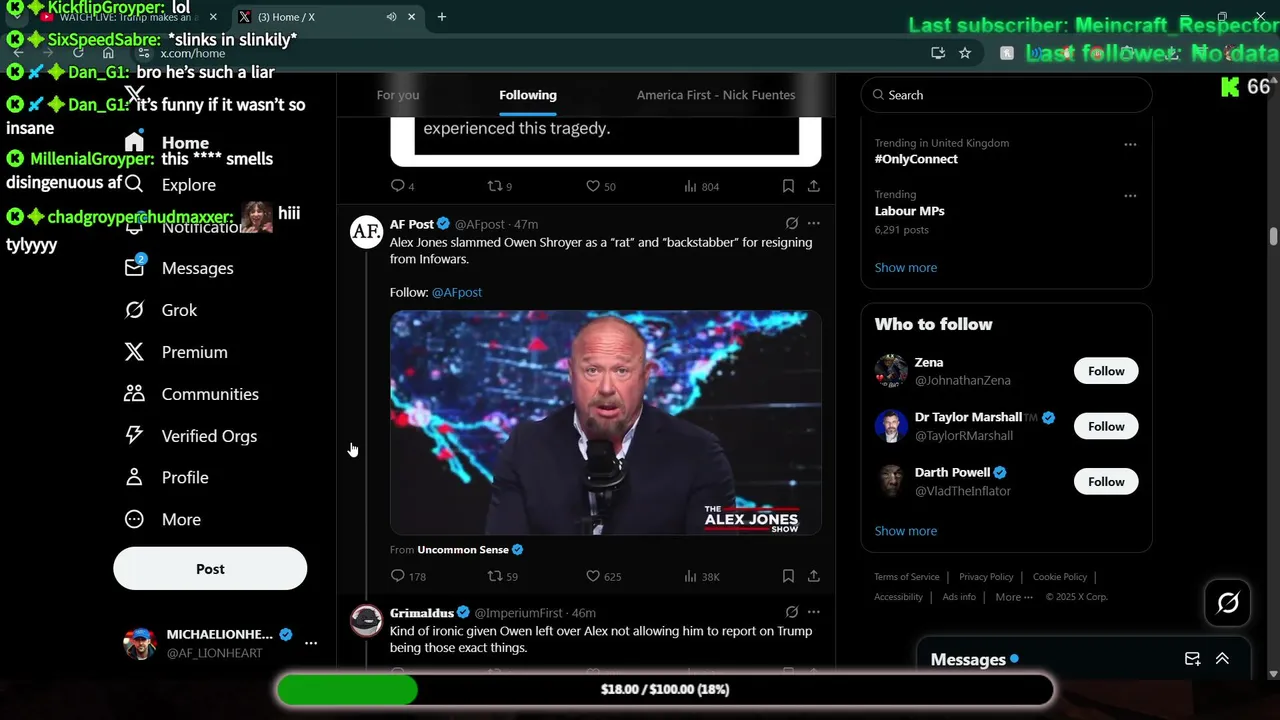
Task: Open Terms of Service link
Action: 907,577
